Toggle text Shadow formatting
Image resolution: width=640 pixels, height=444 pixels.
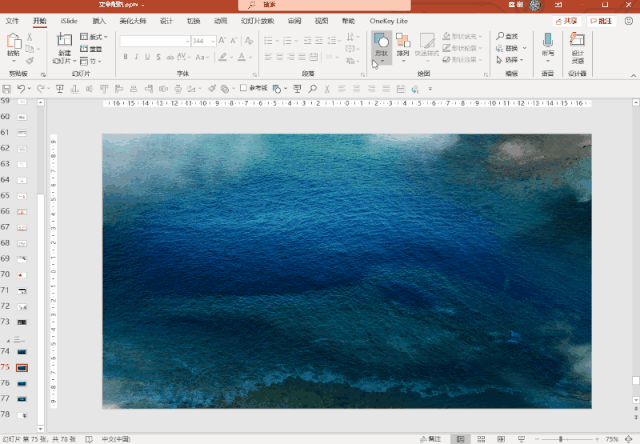coord(158,57)
